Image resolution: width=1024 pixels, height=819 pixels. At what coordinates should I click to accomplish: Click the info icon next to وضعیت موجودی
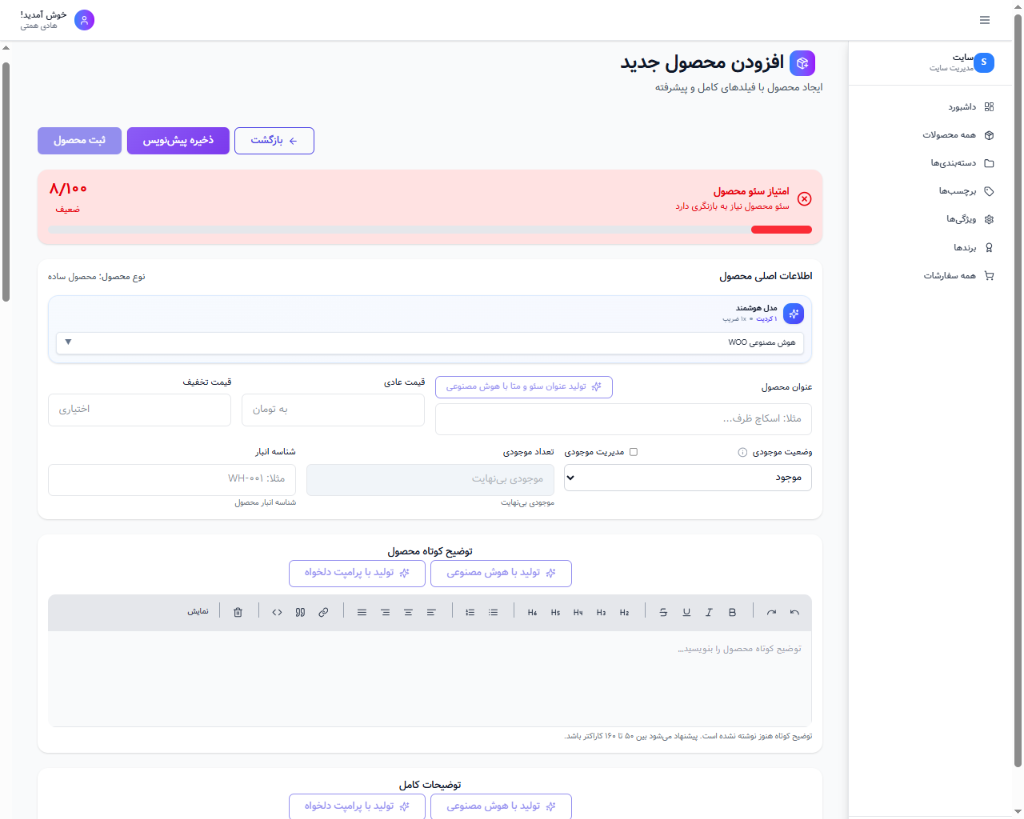pyautogui.click(x=742, y=452)
